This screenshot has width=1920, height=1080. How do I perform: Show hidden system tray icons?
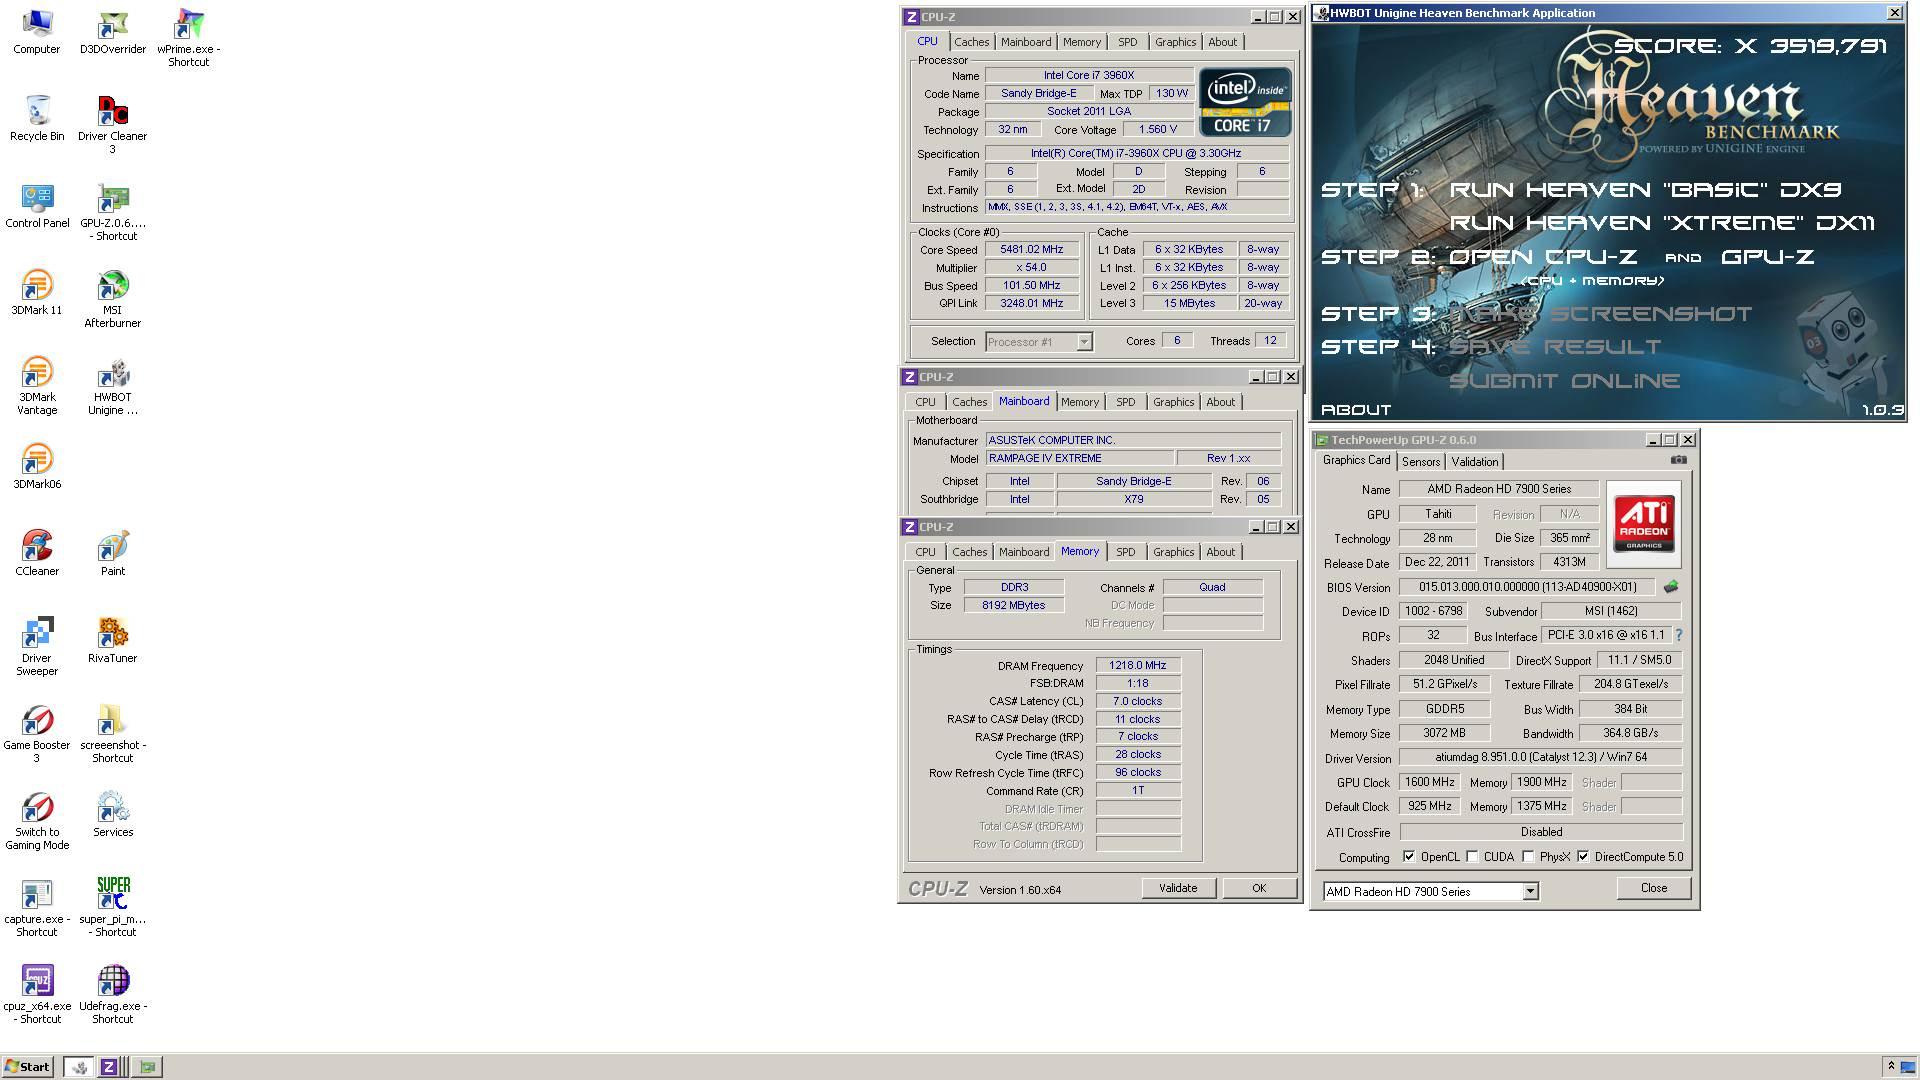pos(1890,1067)
